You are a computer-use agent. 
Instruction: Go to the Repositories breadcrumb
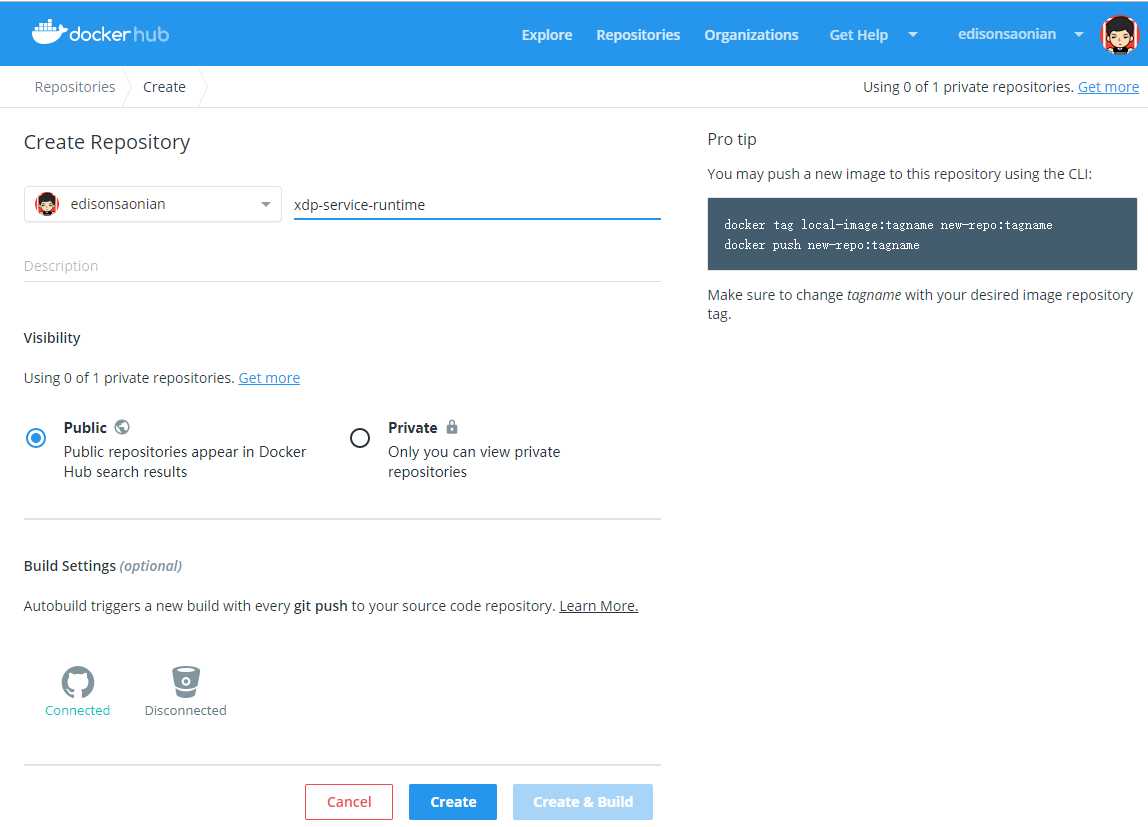pyautogui.click(x=75, y=87)
